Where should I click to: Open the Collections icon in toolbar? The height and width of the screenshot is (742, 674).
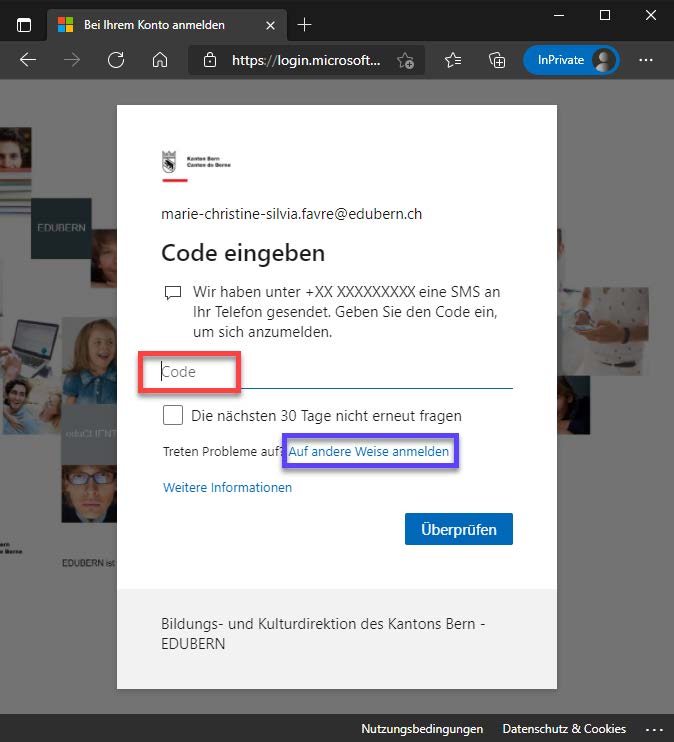click(497, 60)
